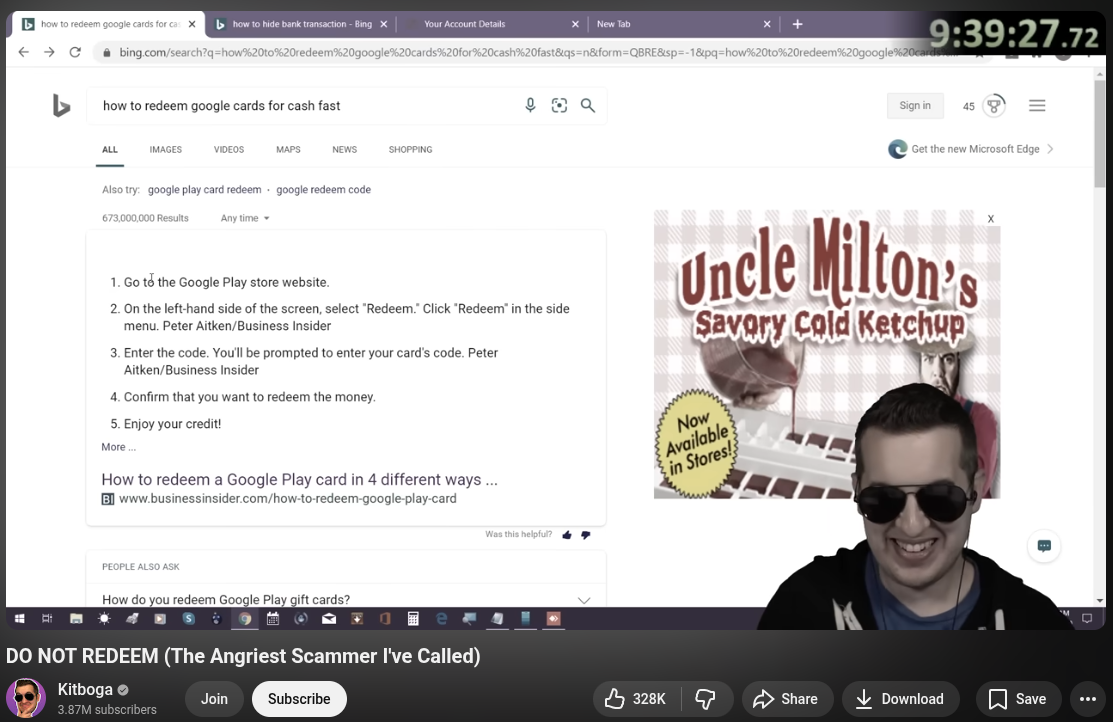Switch to VIDEOS search tab
This screenshot has width=1113, height=722.
(x=229, y=150)
